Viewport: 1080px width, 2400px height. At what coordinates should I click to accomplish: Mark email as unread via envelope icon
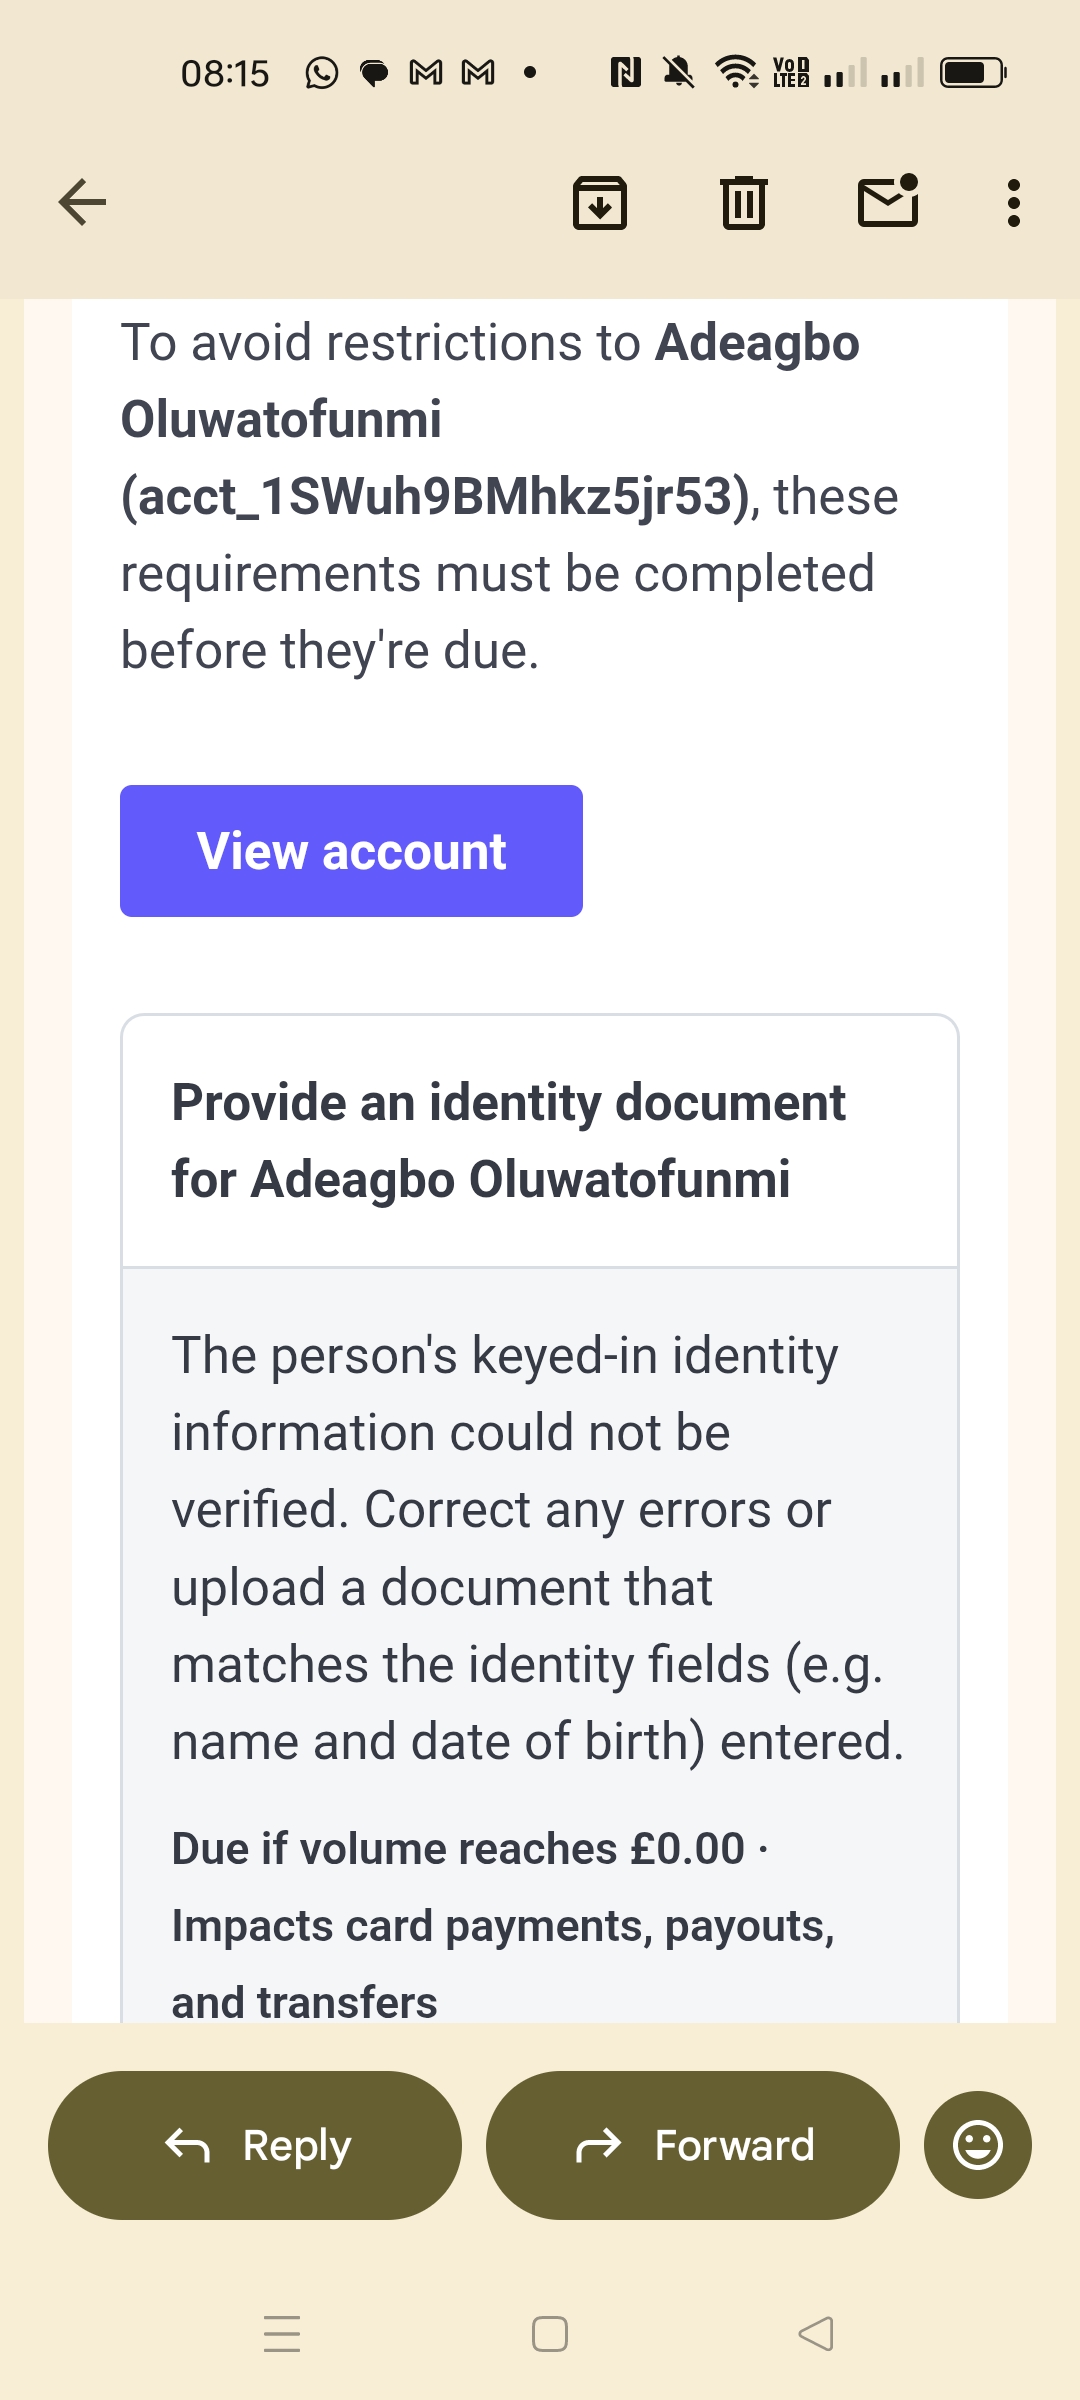click(x=888, y=202)
